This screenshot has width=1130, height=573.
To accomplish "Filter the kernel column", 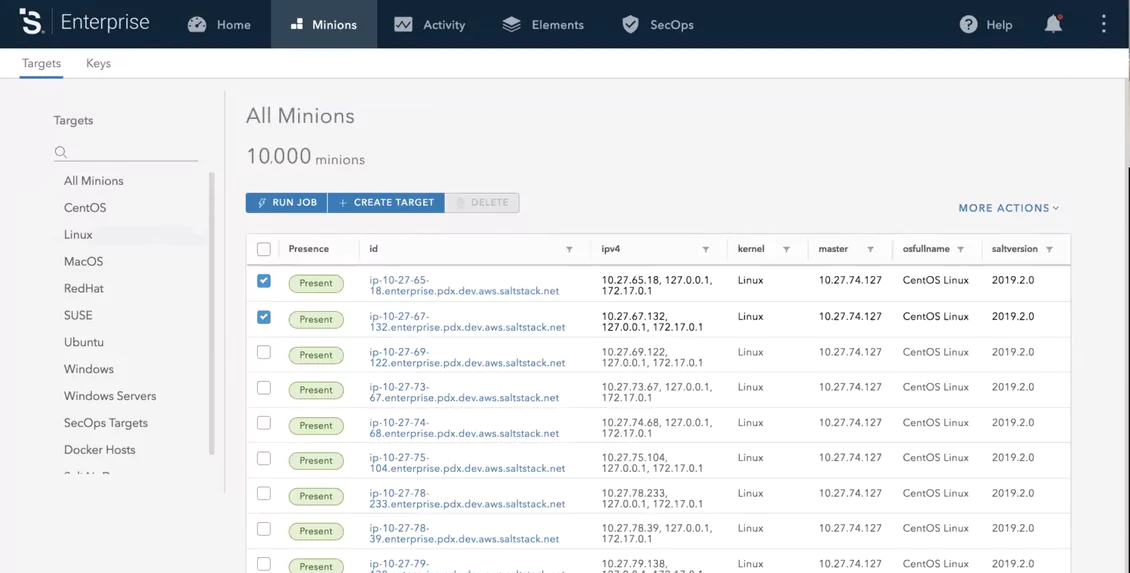I will [786, 249].
